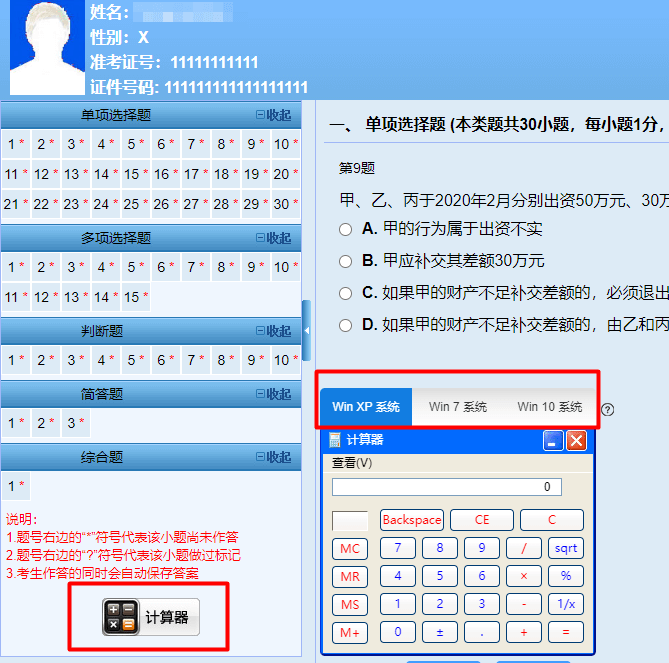Click the Backspace calculator key
Image resolution: width=669 pixels, height=663 pixels.
pos(412,520)
